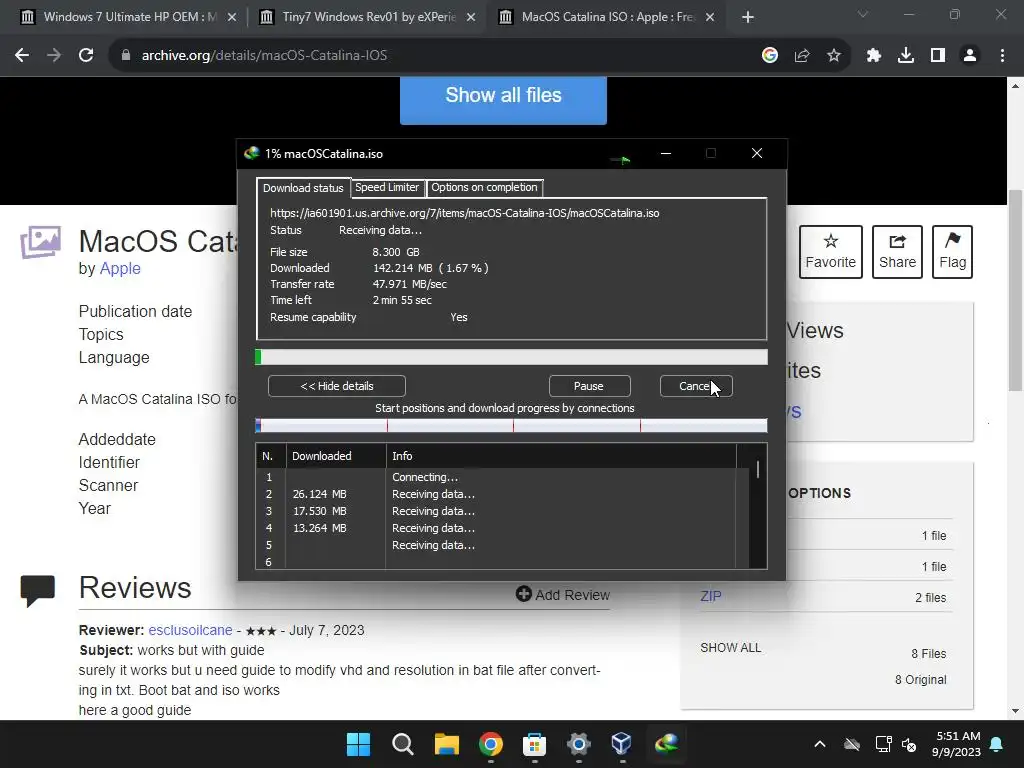Open Chrome from taskbar
Screen dimensions: 1024x768
(x=490, y=744)
